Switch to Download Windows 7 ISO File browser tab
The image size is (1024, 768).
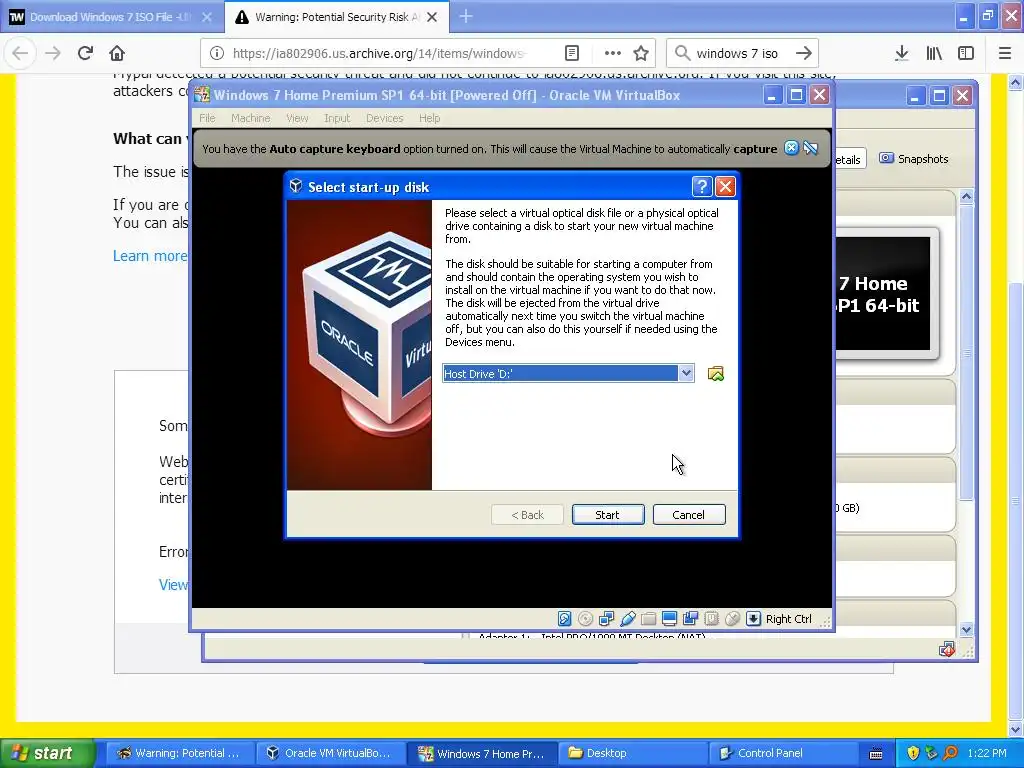point(110,17)
